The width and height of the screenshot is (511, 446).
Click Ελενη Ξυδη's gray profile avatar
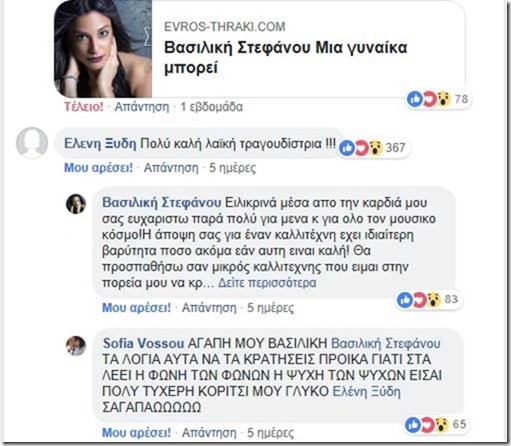click(x=32, y=143)
